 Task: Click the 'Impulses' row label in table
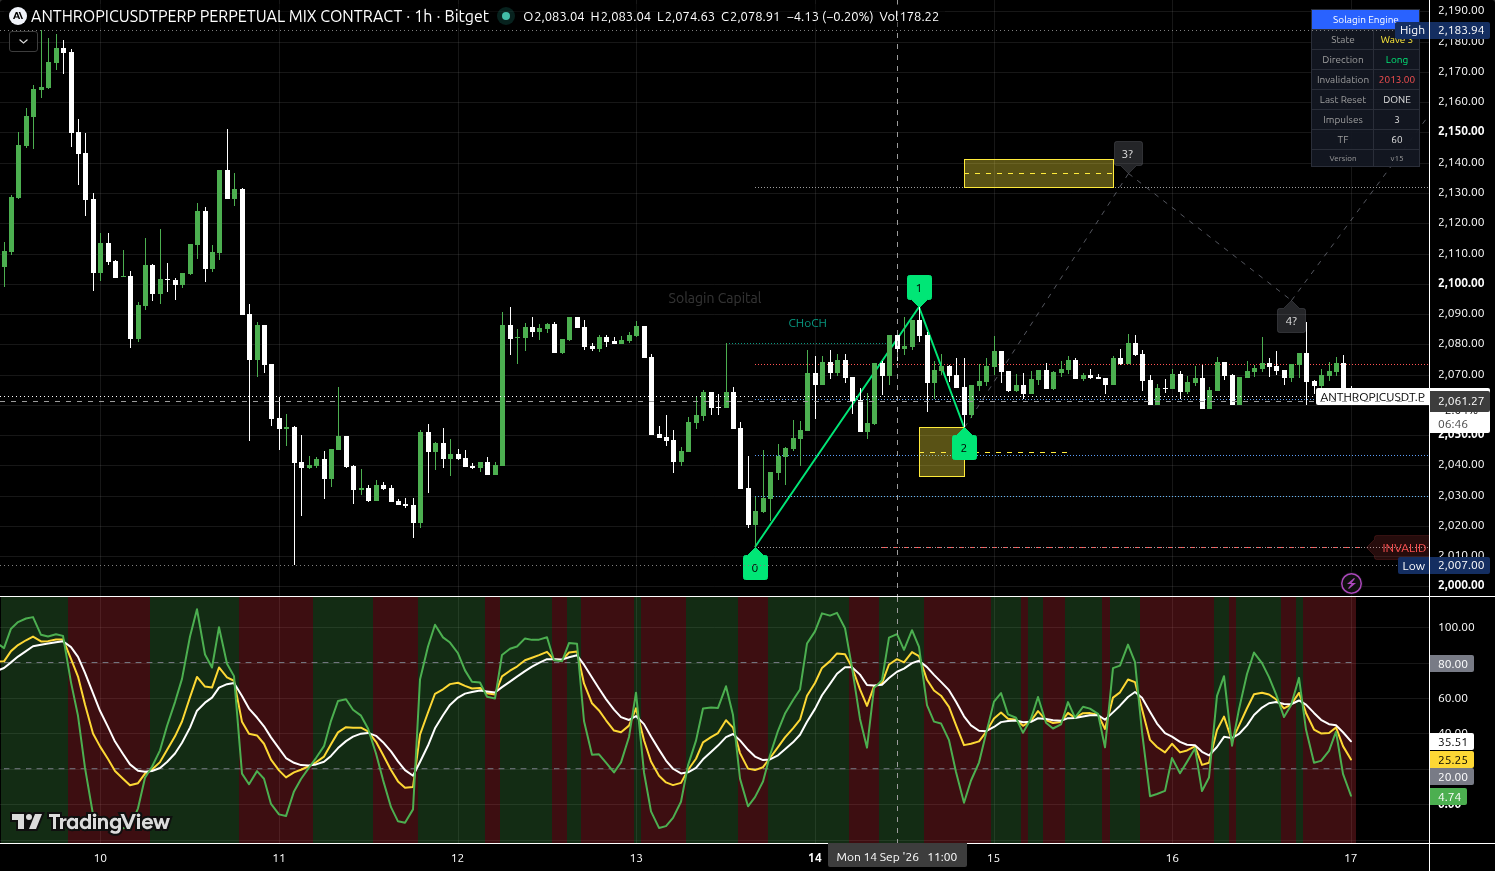(1342, 120)
